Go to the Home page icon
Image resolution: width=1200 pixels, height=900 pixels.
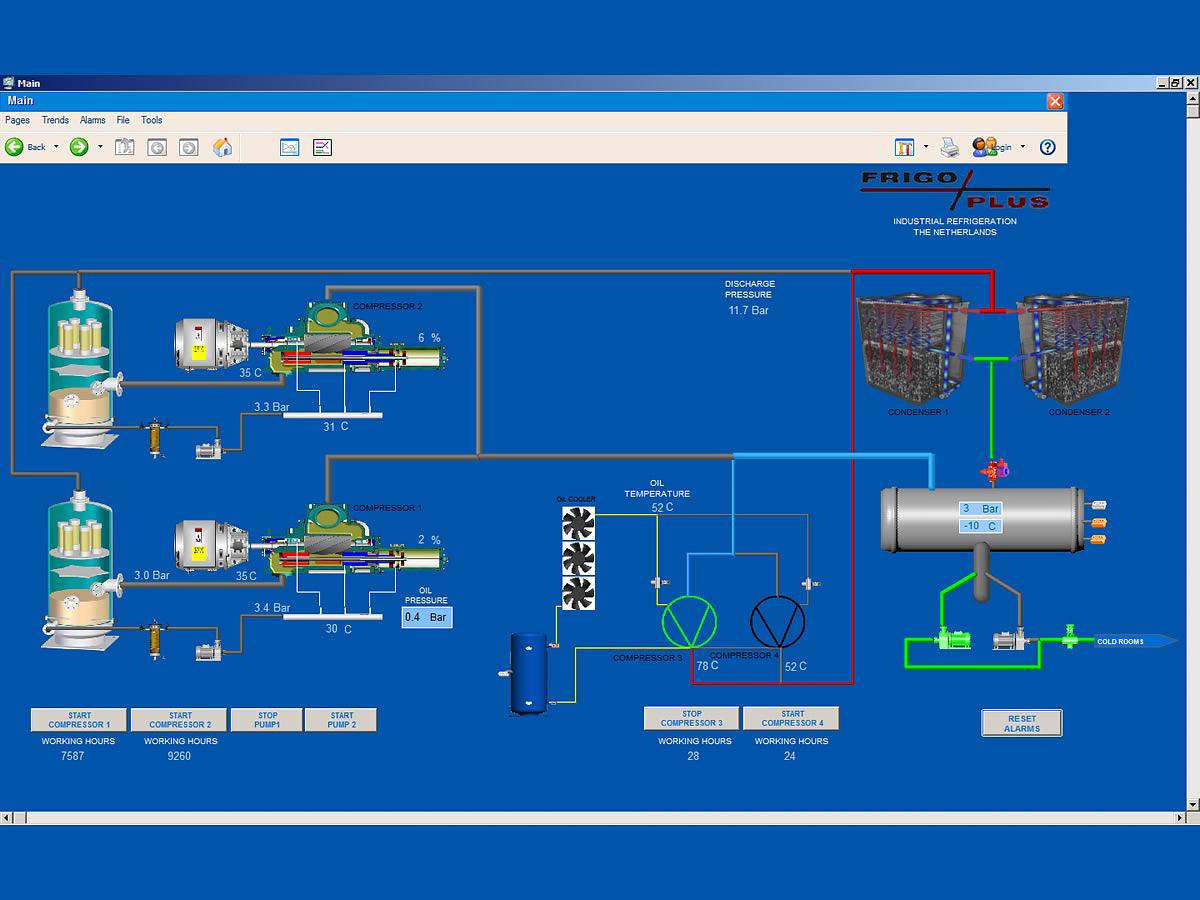click(222, 147)
